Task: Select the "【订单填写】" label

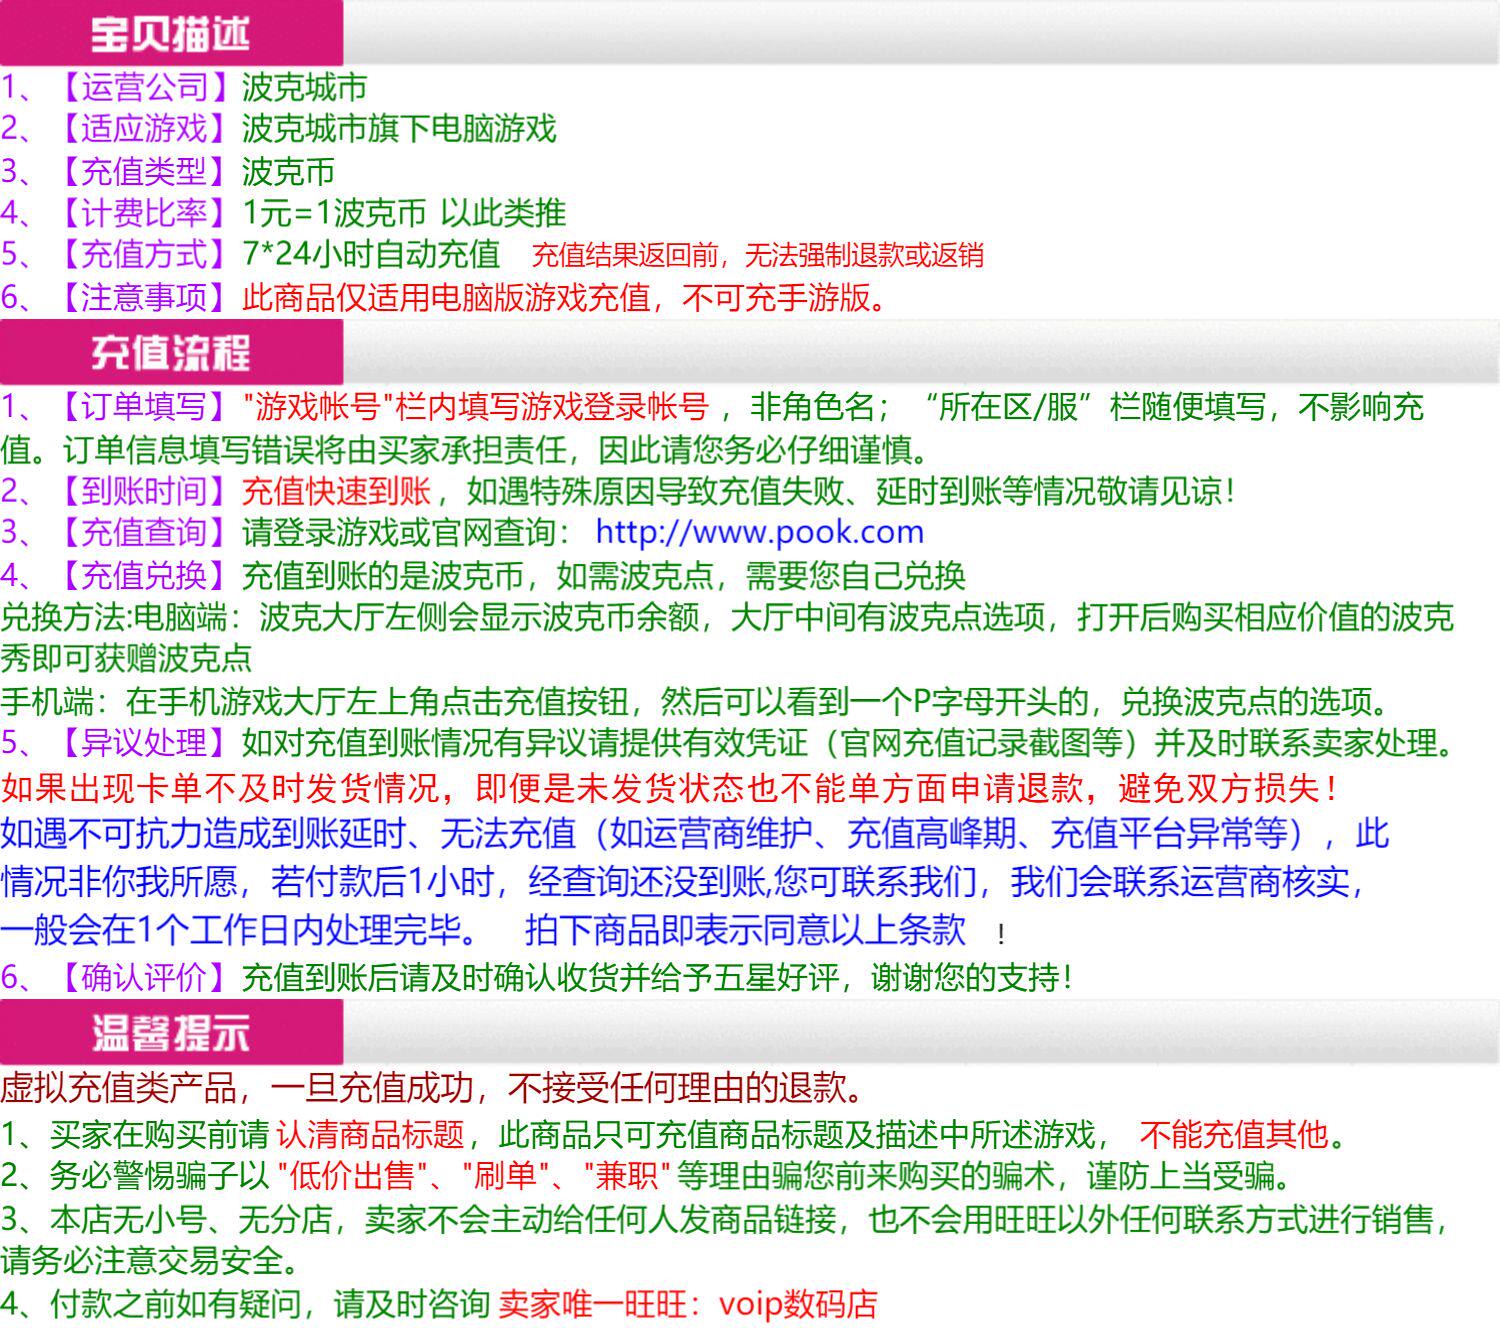Action: [x=143, y=407]
